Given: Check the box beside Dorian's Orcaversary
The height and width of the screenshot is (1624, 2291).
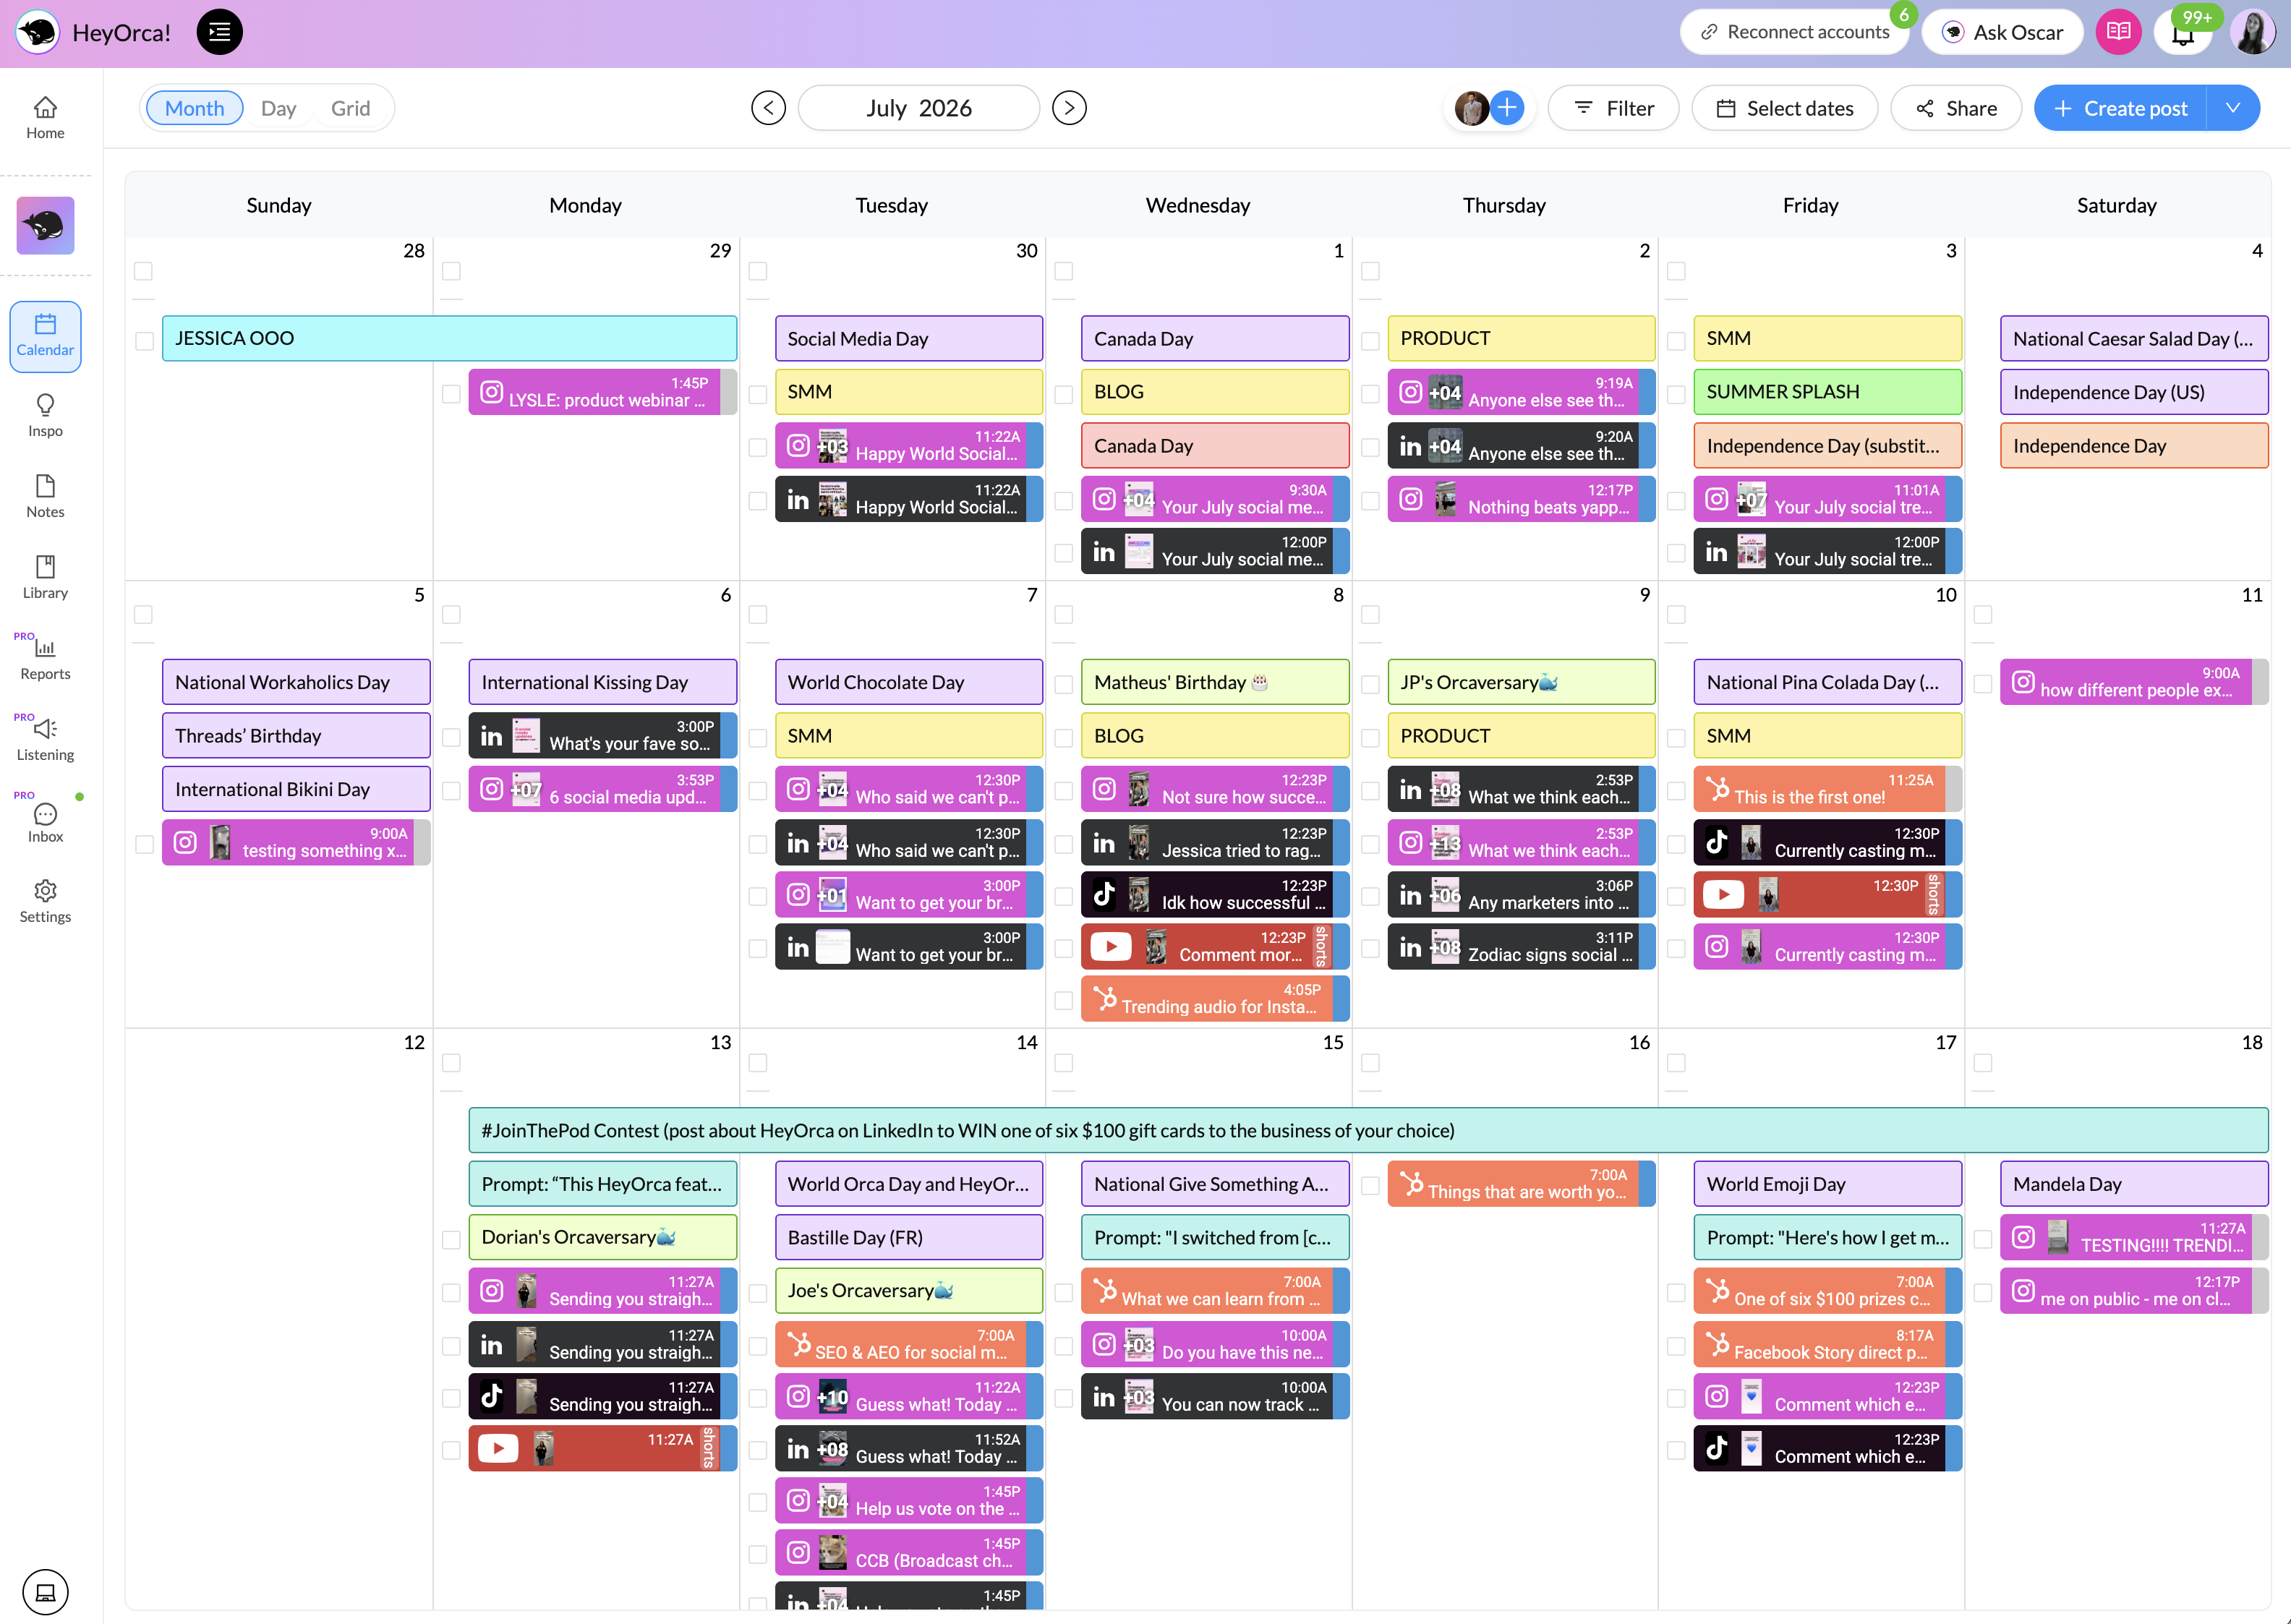Looking at the screenshot, I should pyautogui.click(x=451, y=1239).
